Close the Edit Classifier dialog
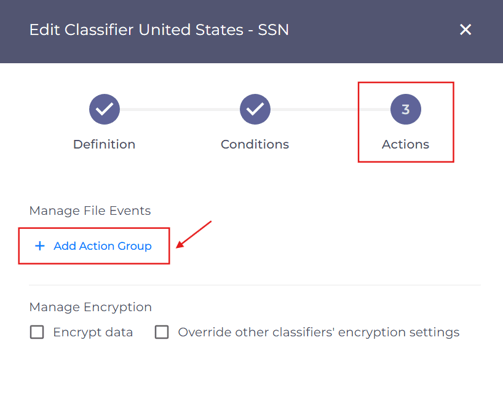 (x=465, y=30)
